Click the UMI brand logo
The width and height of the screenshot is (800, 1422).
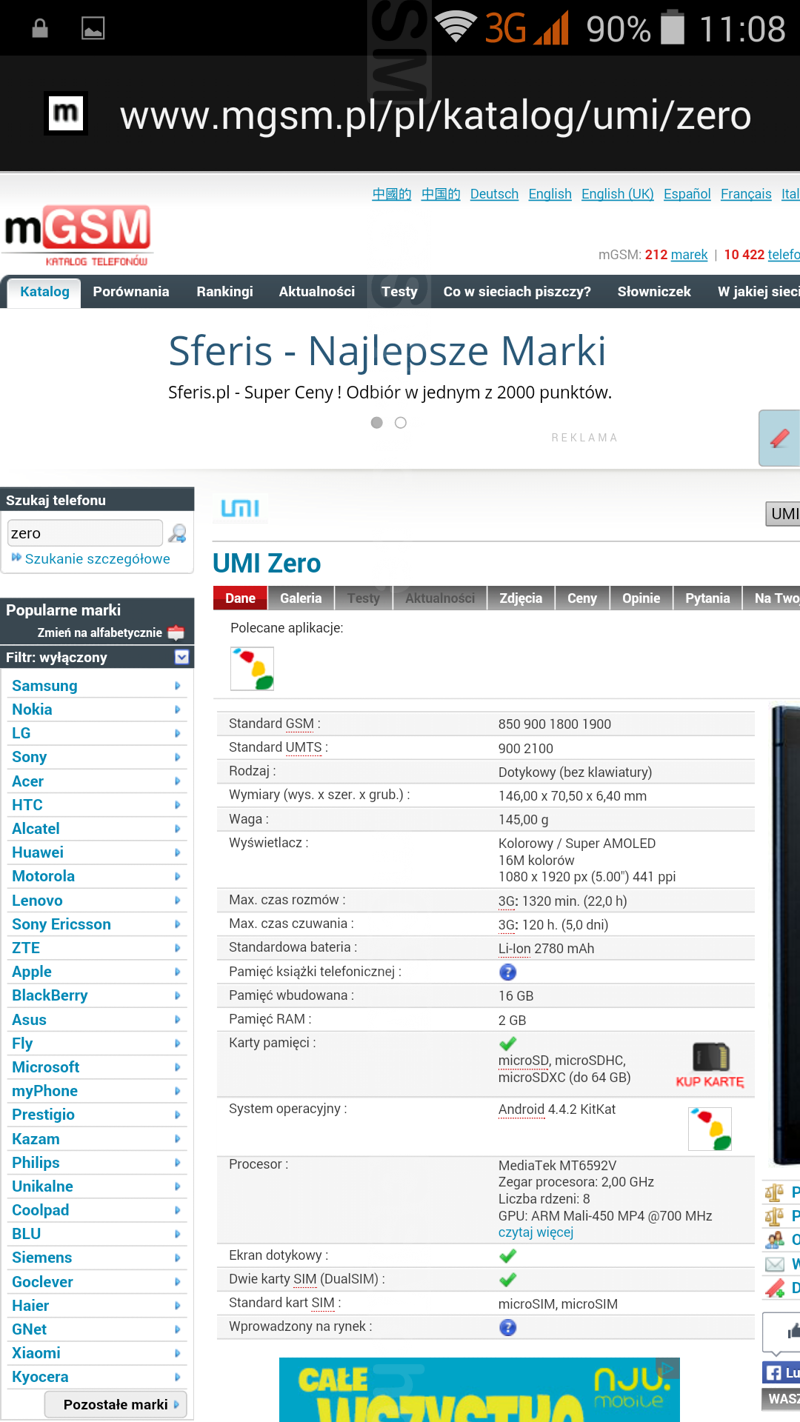240,509
